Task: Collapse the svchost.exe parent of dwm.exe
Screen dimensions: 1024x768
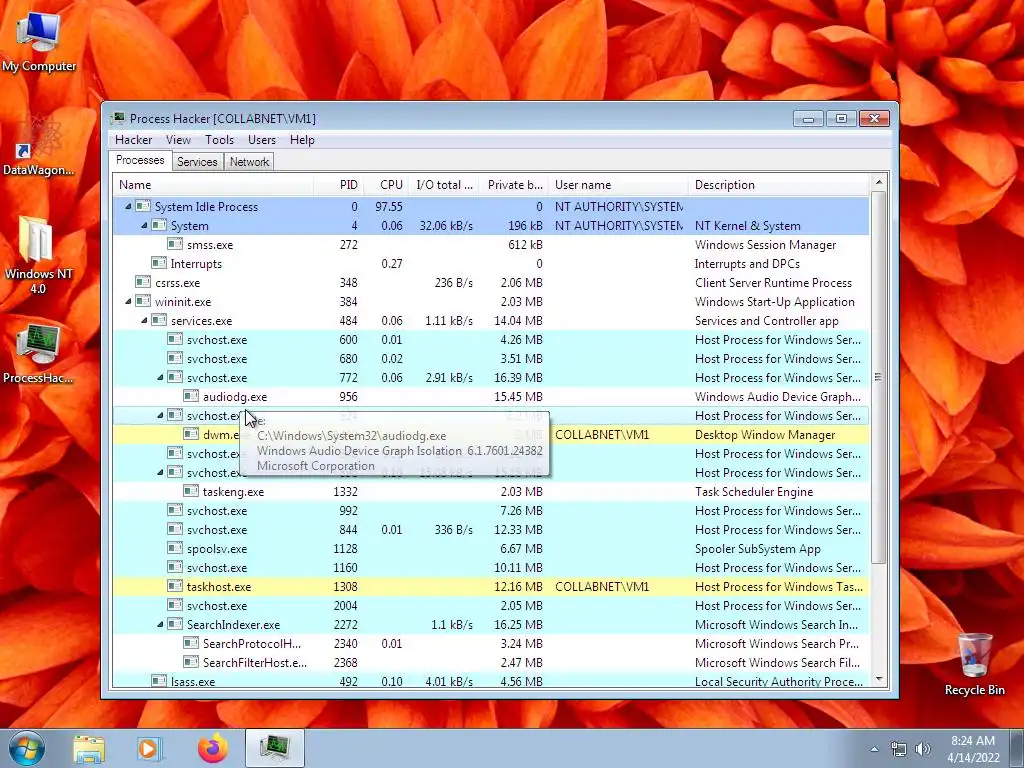Action: 160,415
